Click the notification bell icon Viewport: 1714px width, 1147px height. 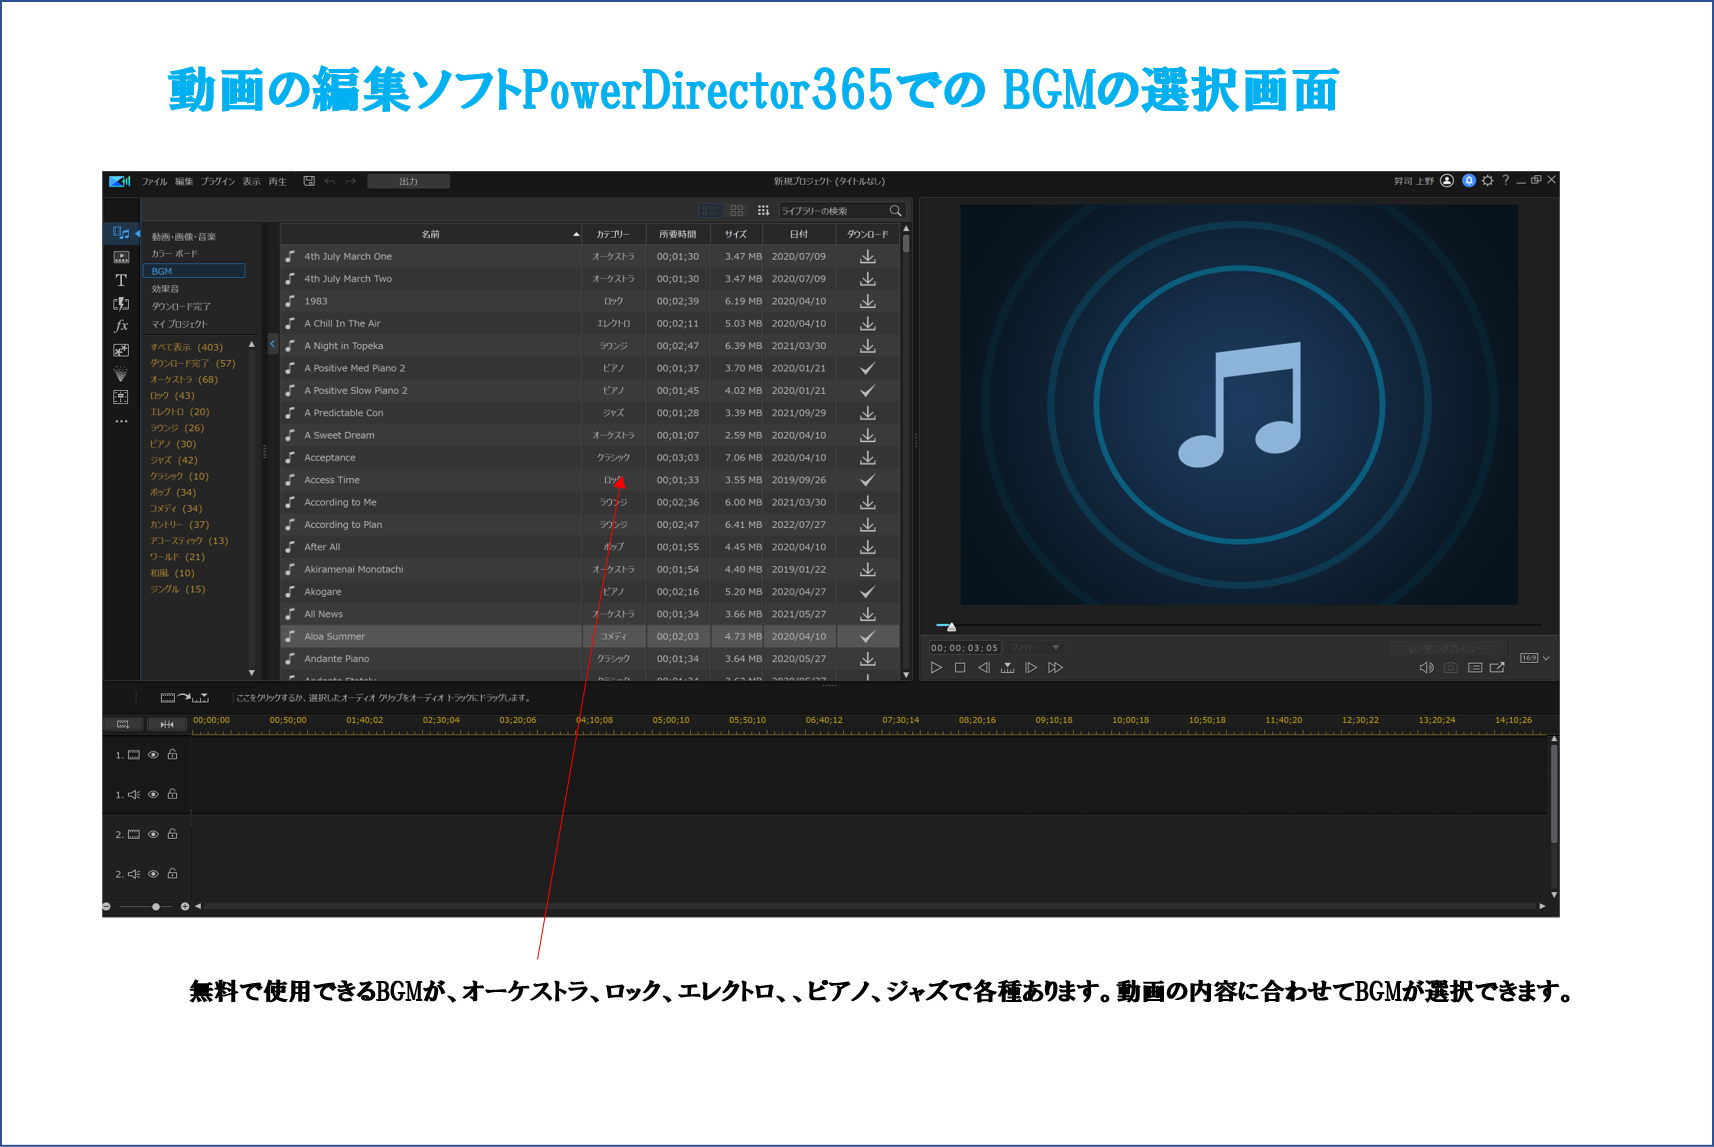1469,181
